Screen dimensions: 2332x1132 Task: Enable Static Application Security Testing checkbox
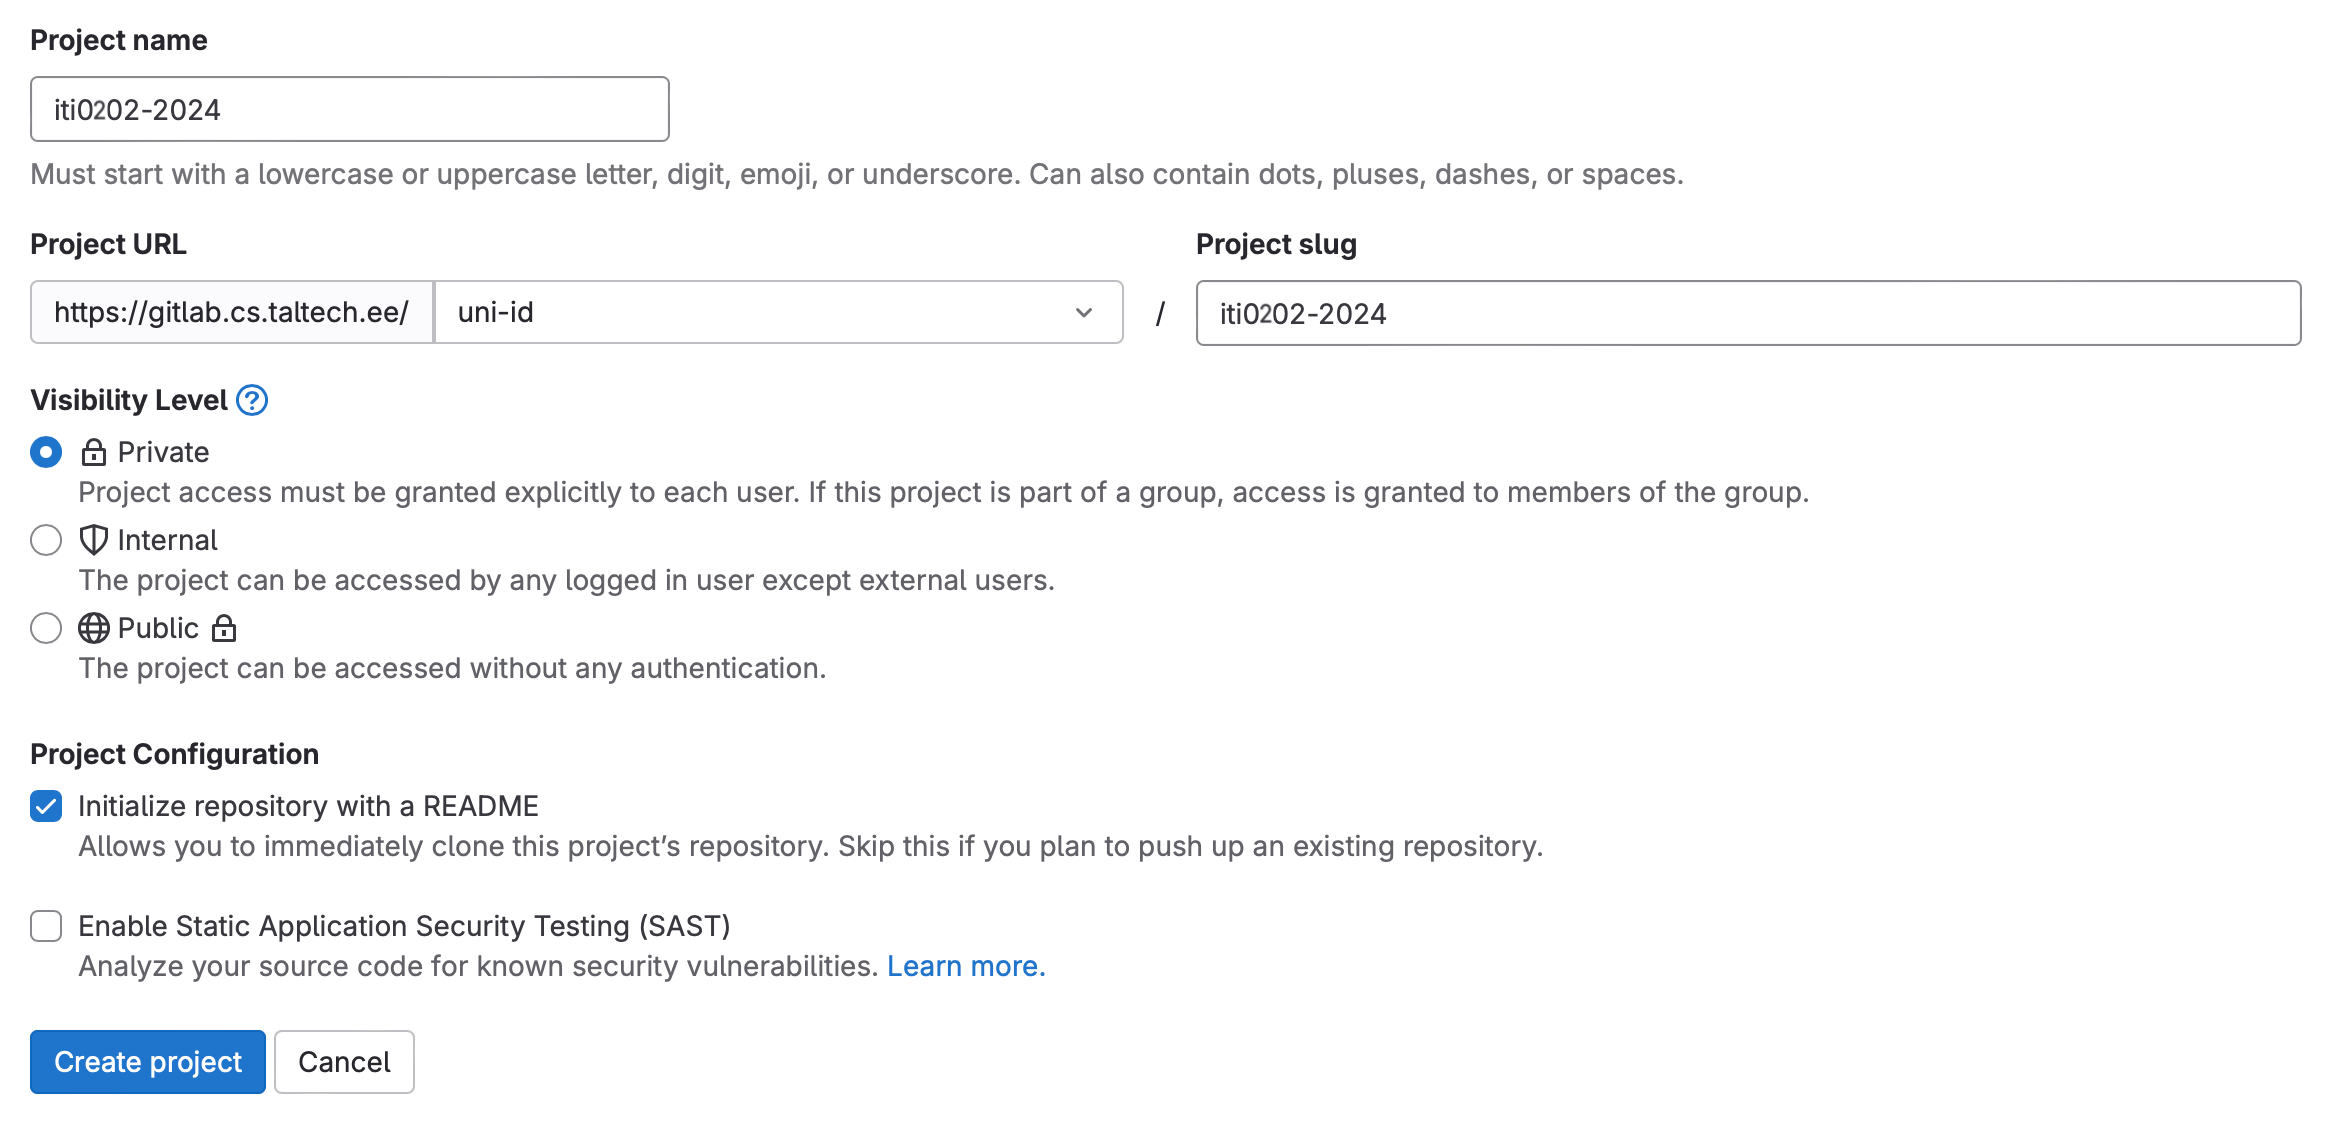46,926
